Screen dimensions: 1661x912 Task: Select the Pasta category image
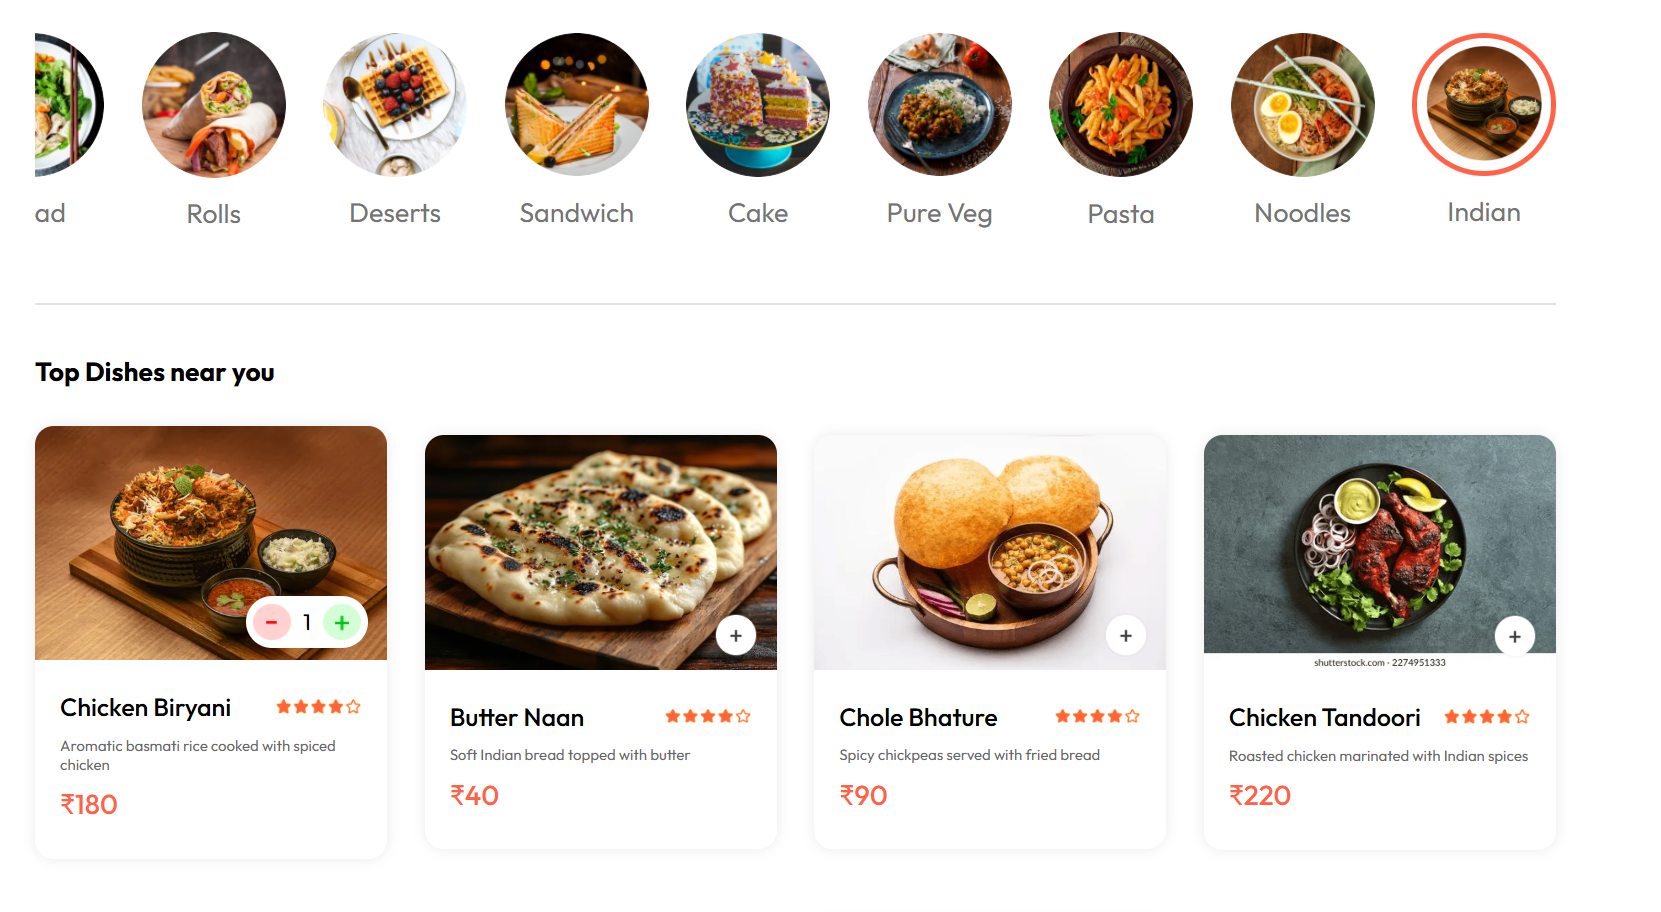pyautogui.click(x=1121, y=105)
